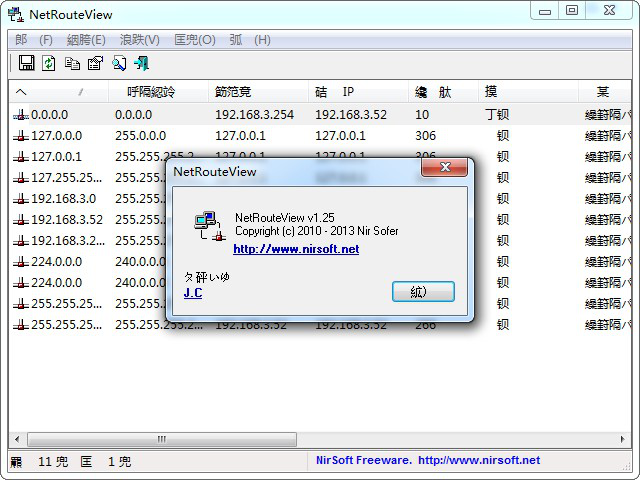Select the gateway cell 192.168.3.254
This screenshot has width=640, height=480.
pyautogui.click(x=254, y=115)
